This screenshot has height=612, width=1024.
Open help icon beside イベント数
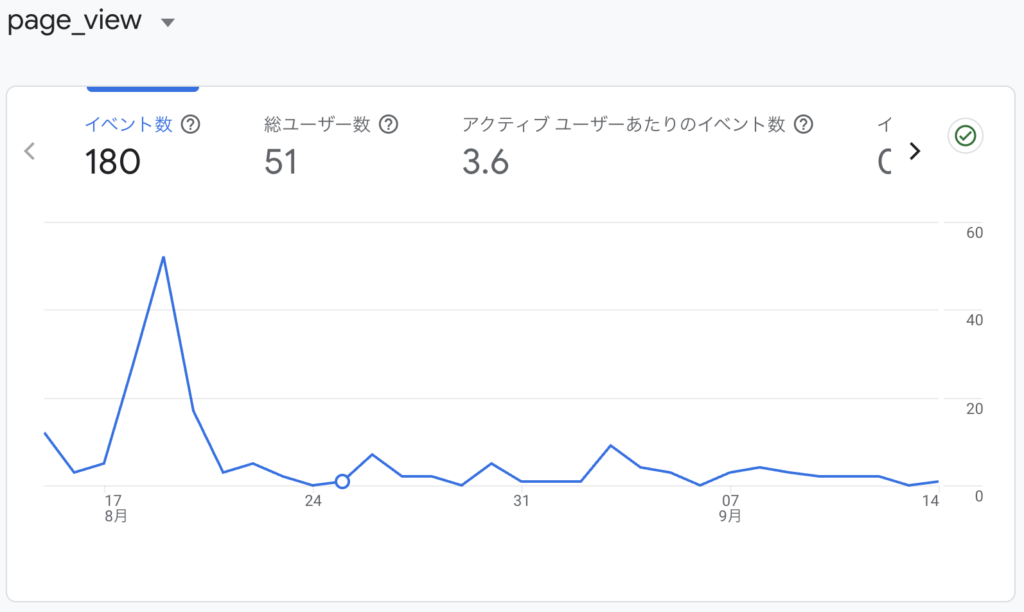coord(190,125)
